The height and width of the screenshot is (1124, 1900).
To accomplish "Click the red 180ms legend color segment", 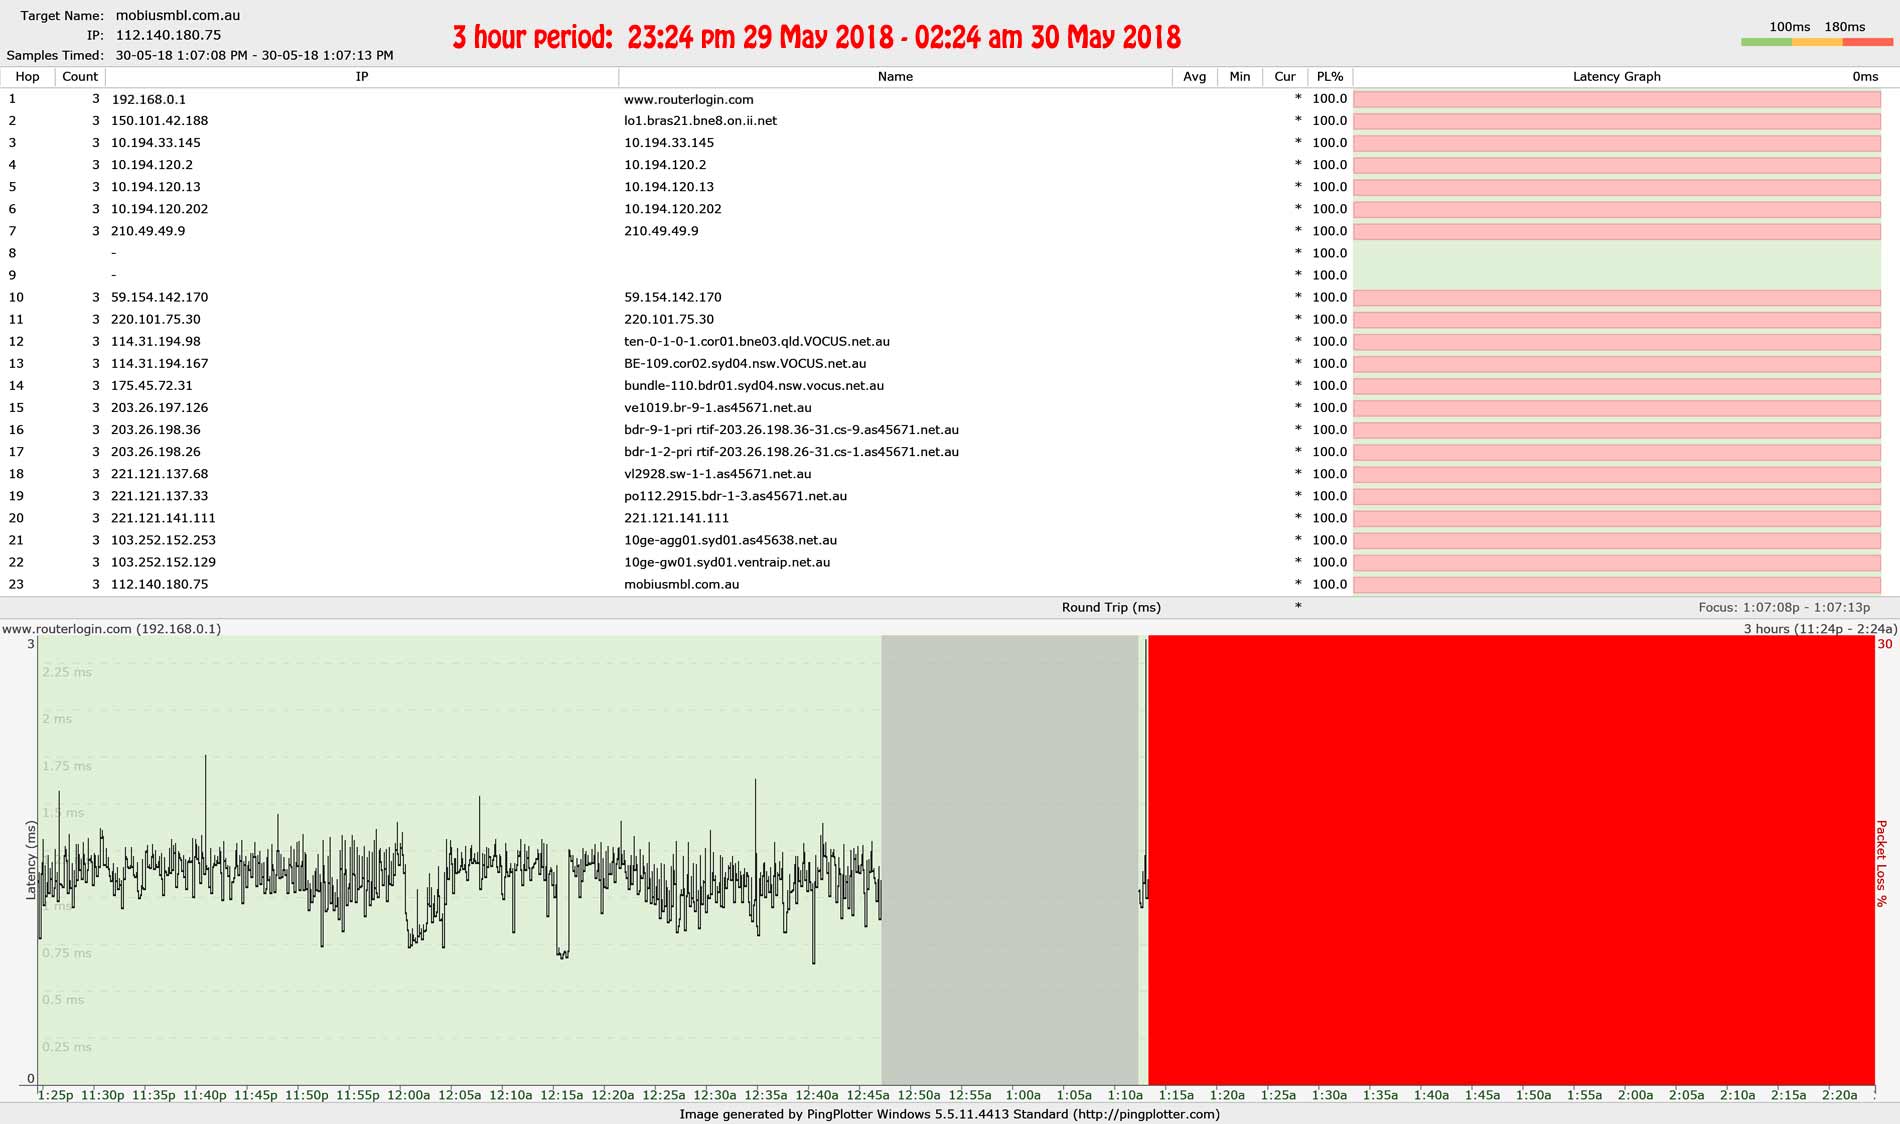I will 1868,43.
